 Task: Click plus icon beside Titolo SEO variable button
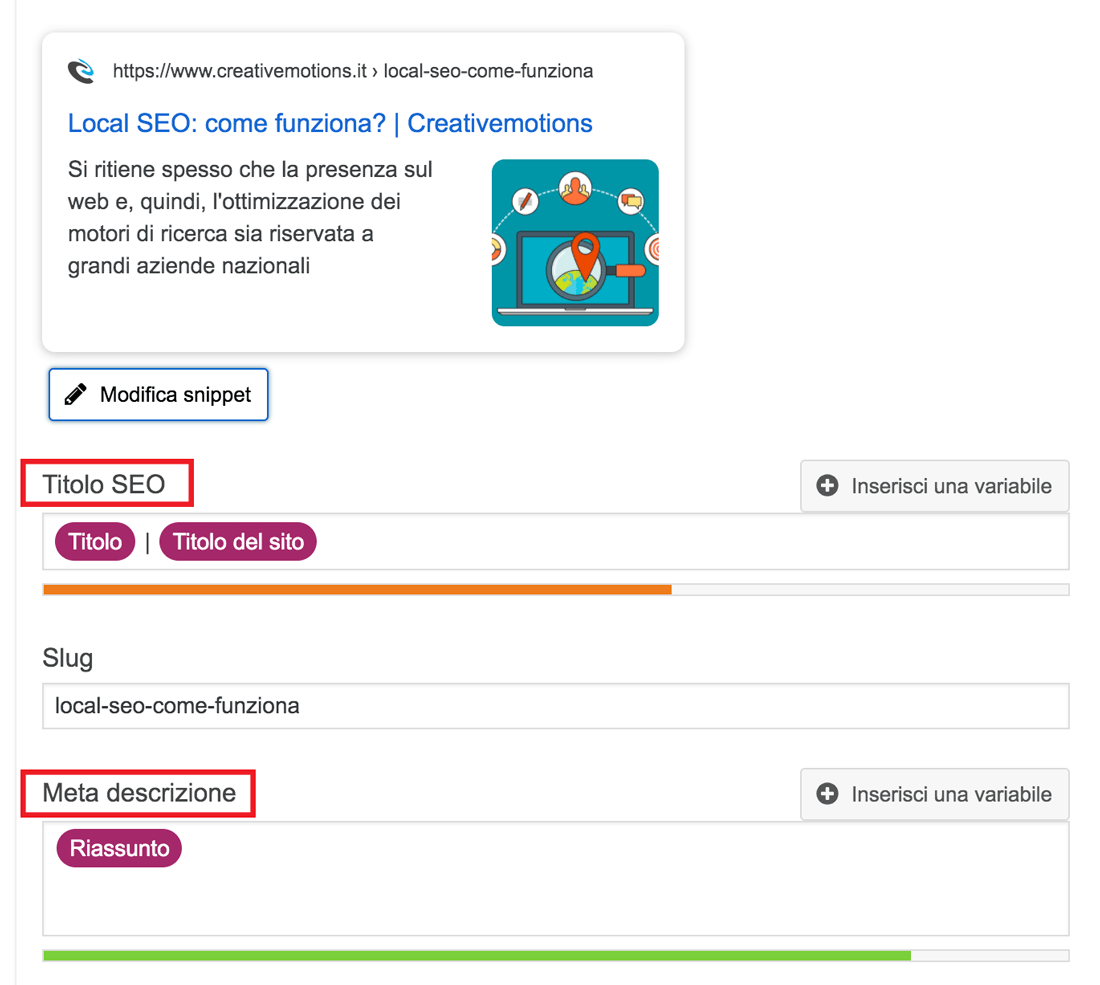click(x=827, y=485)
